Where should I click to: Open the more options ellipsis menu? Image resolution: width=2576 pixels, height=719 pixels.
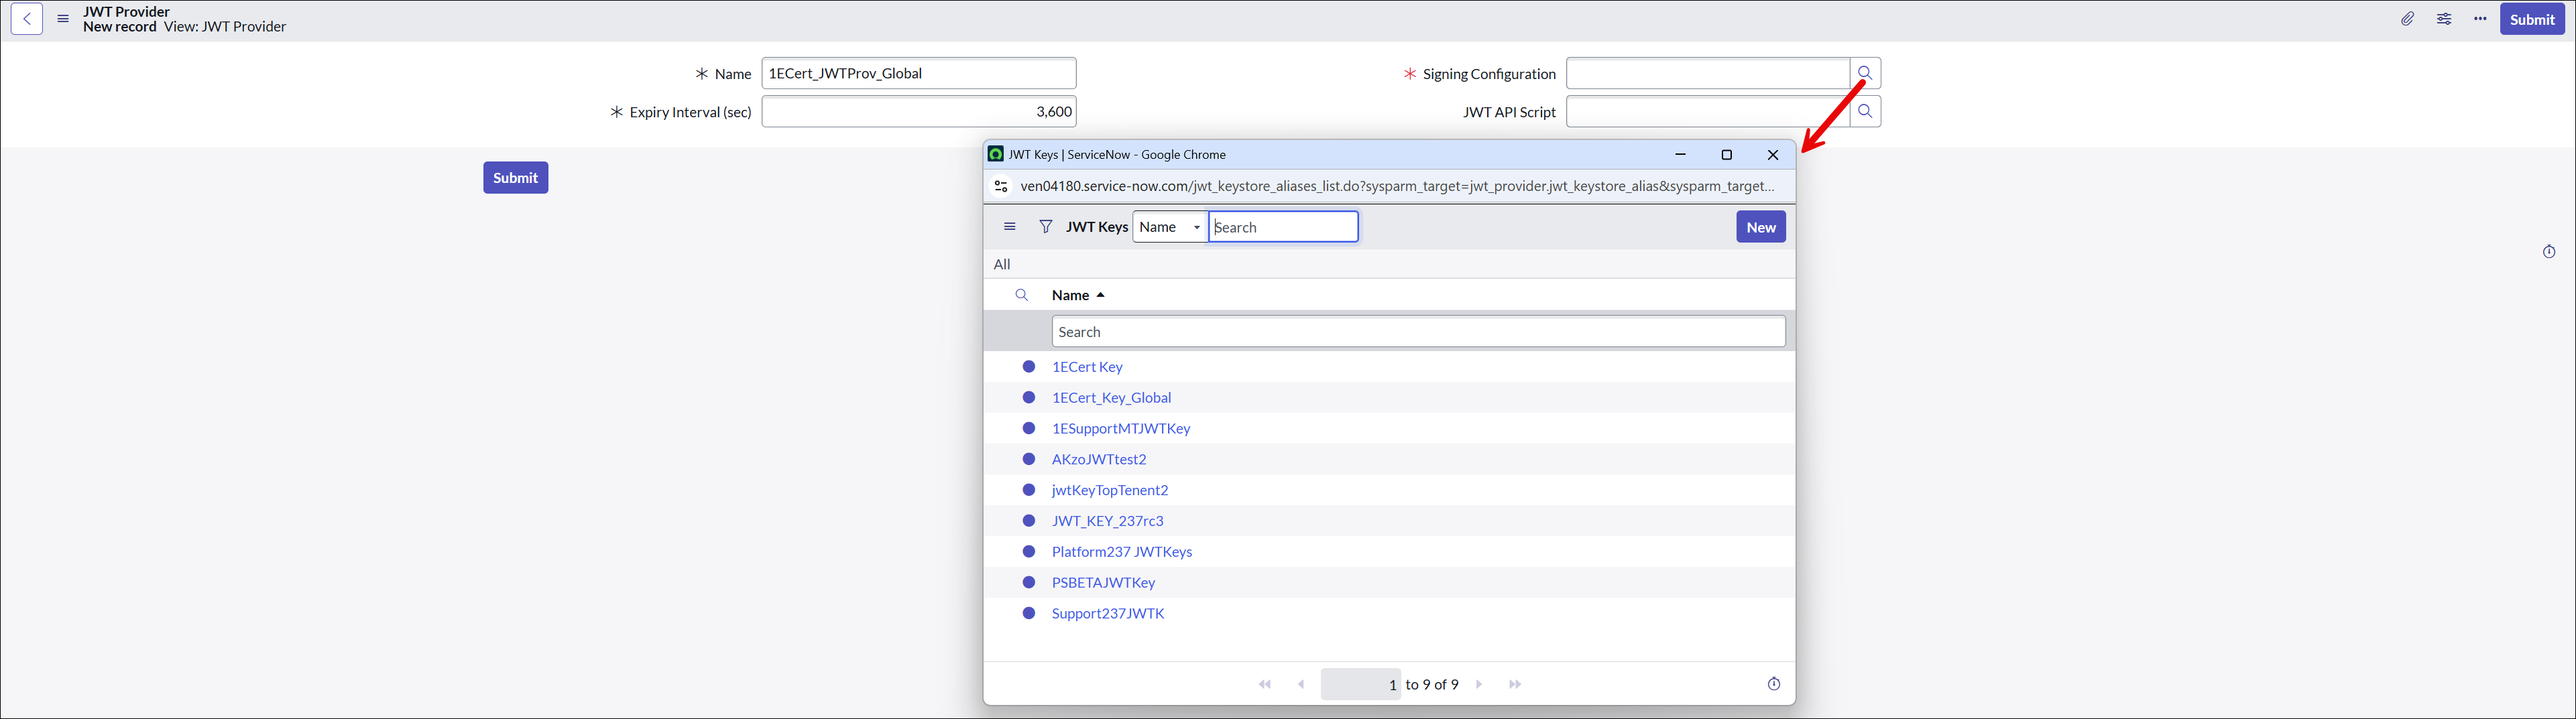click(x=2480, y=19)
